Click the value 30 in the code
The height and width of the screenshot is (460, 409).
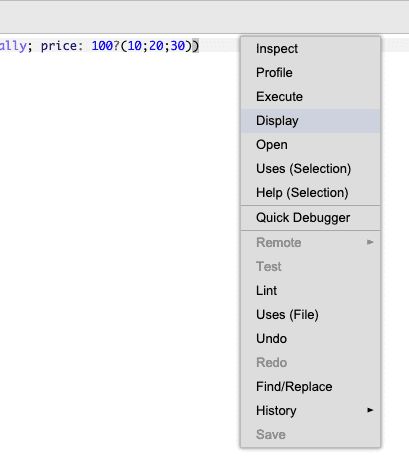178,46
